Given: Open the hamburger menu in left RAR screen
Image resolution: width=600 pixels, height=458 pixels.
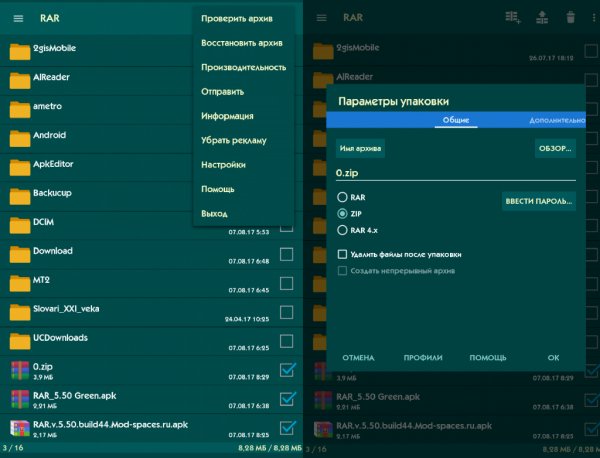Looking at the screenshot, I should pos(18,18).
